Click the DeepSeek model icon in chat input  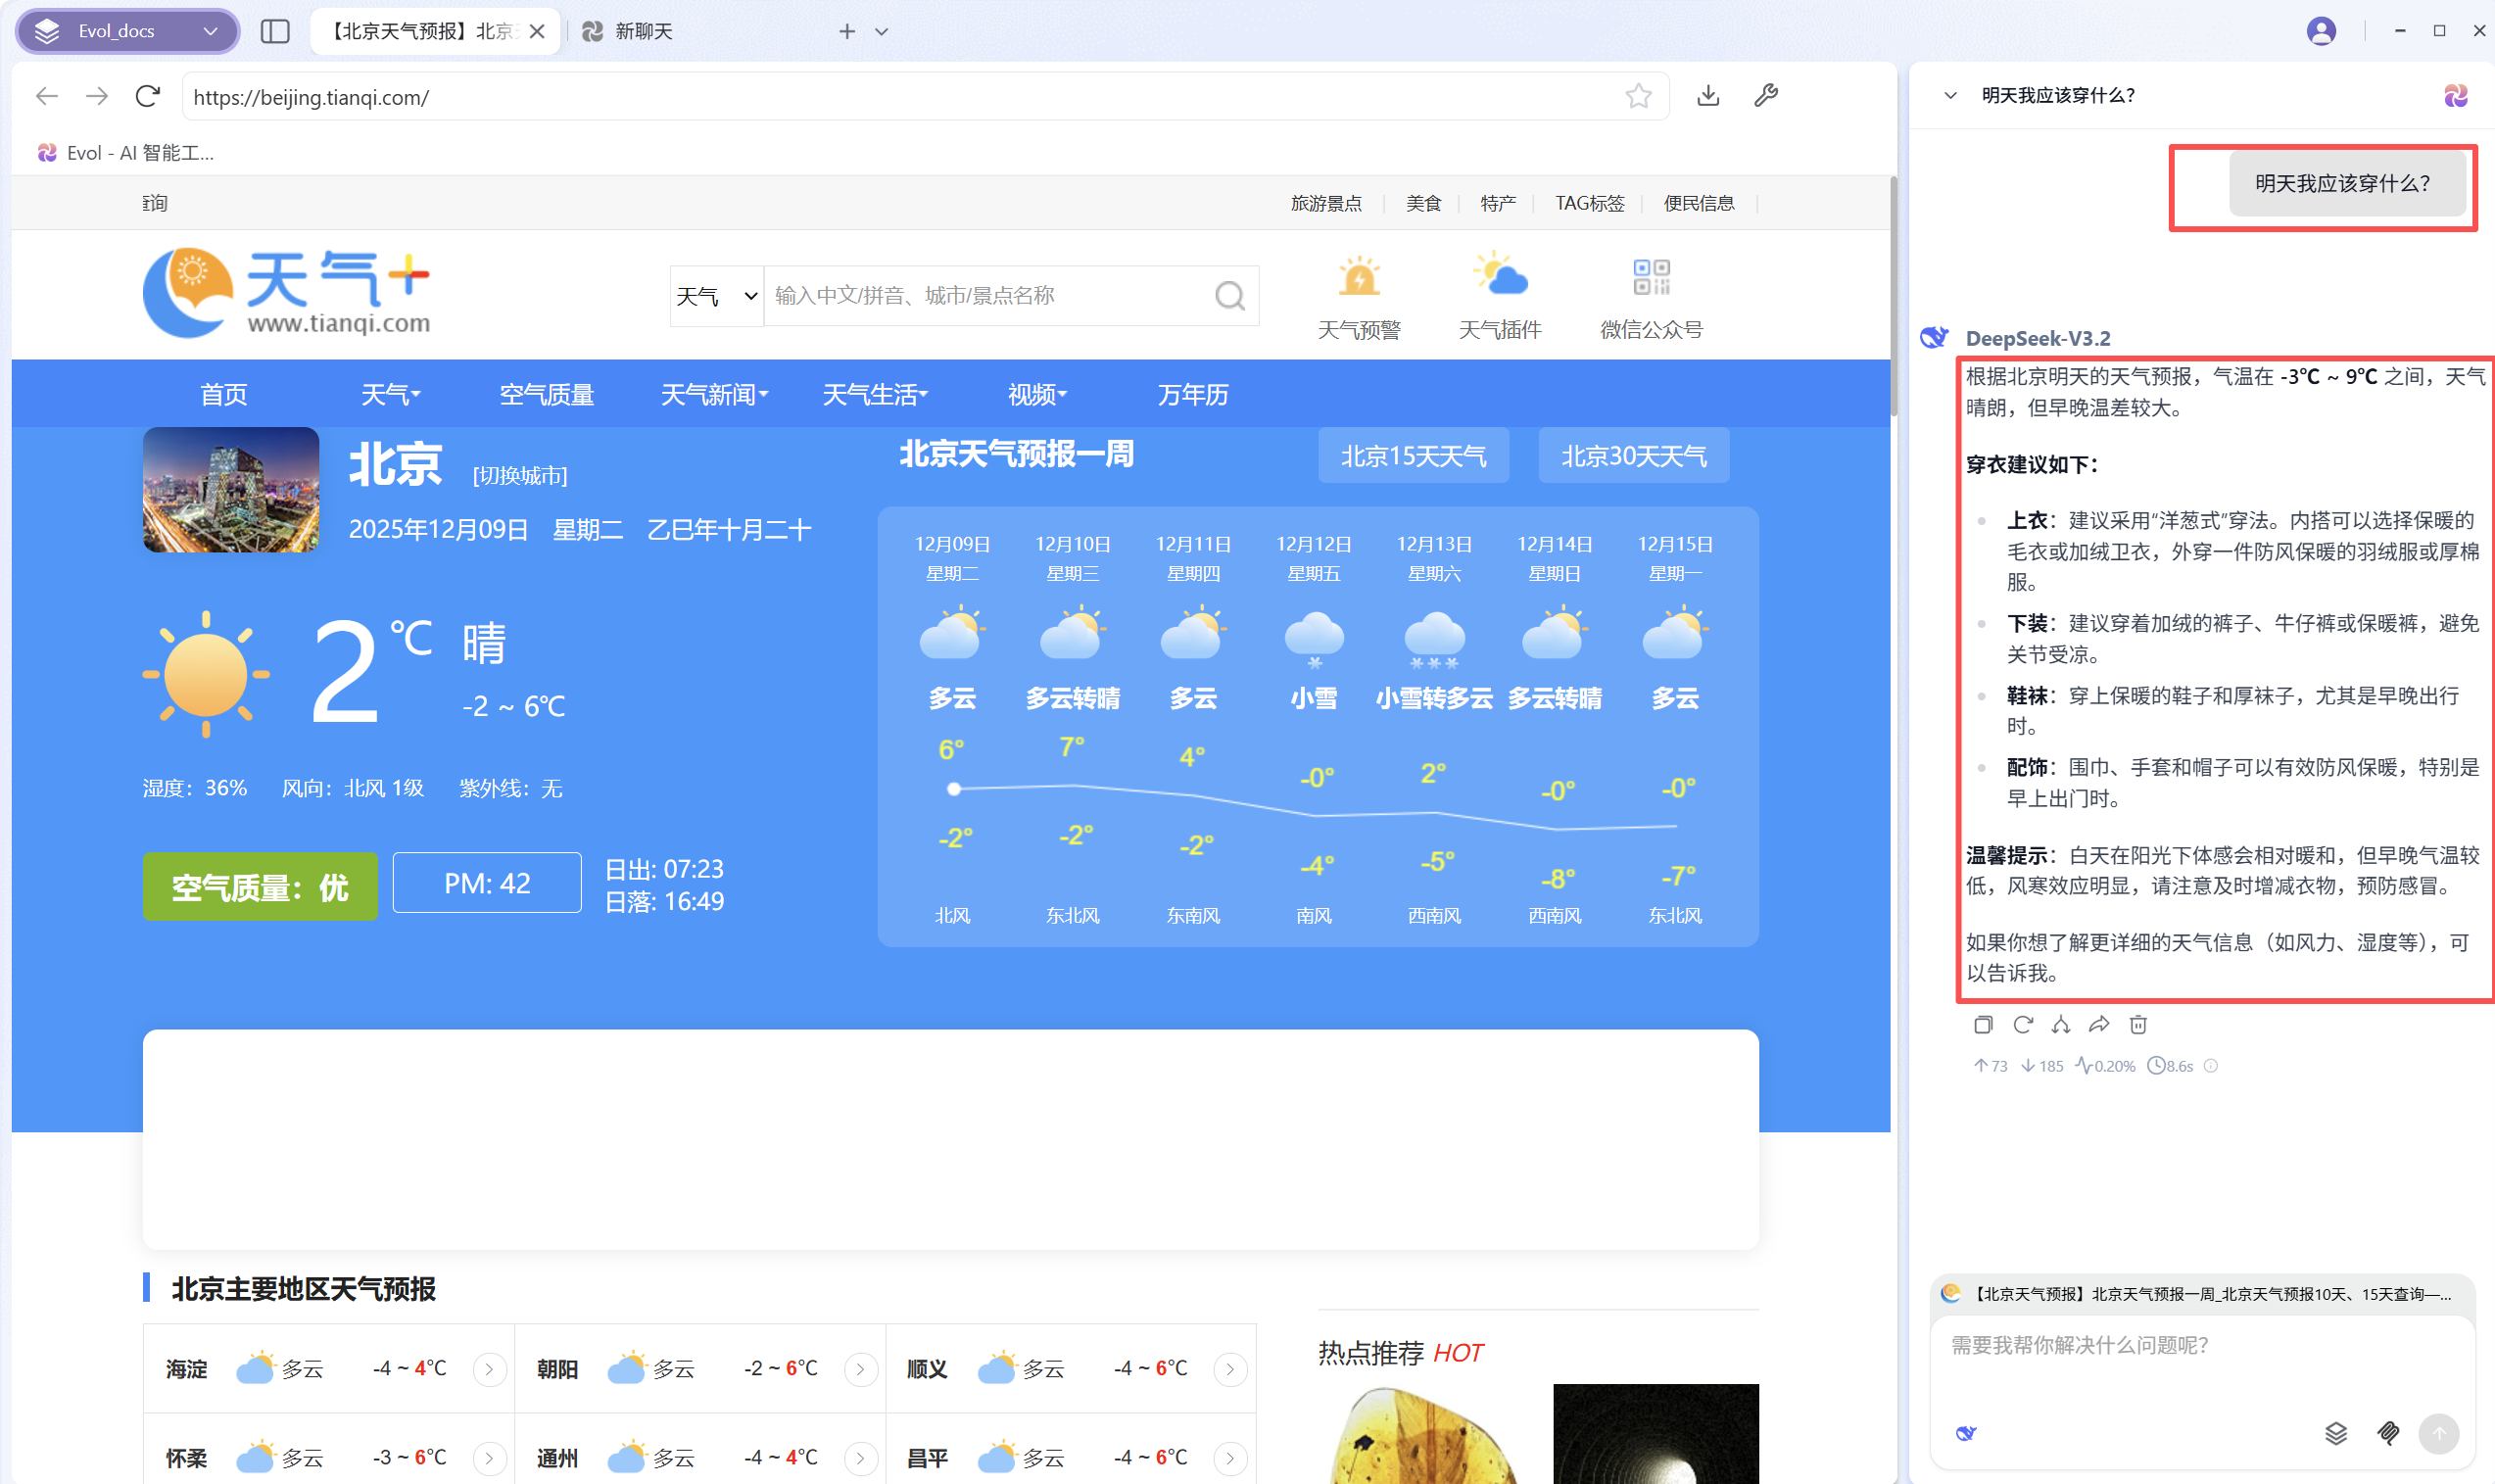1966,1433
